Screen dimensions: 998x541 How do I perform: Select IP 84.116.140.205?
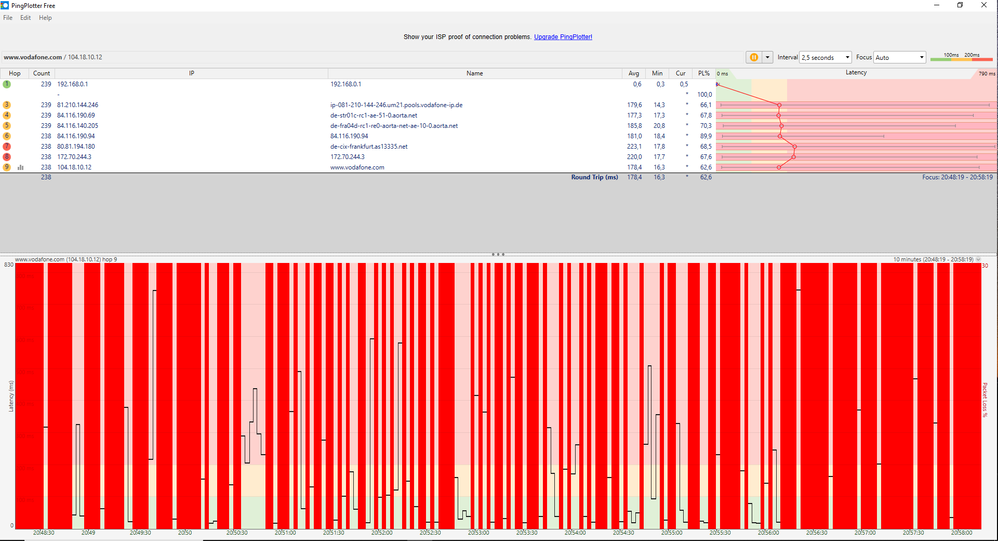[x=78, y=125]
